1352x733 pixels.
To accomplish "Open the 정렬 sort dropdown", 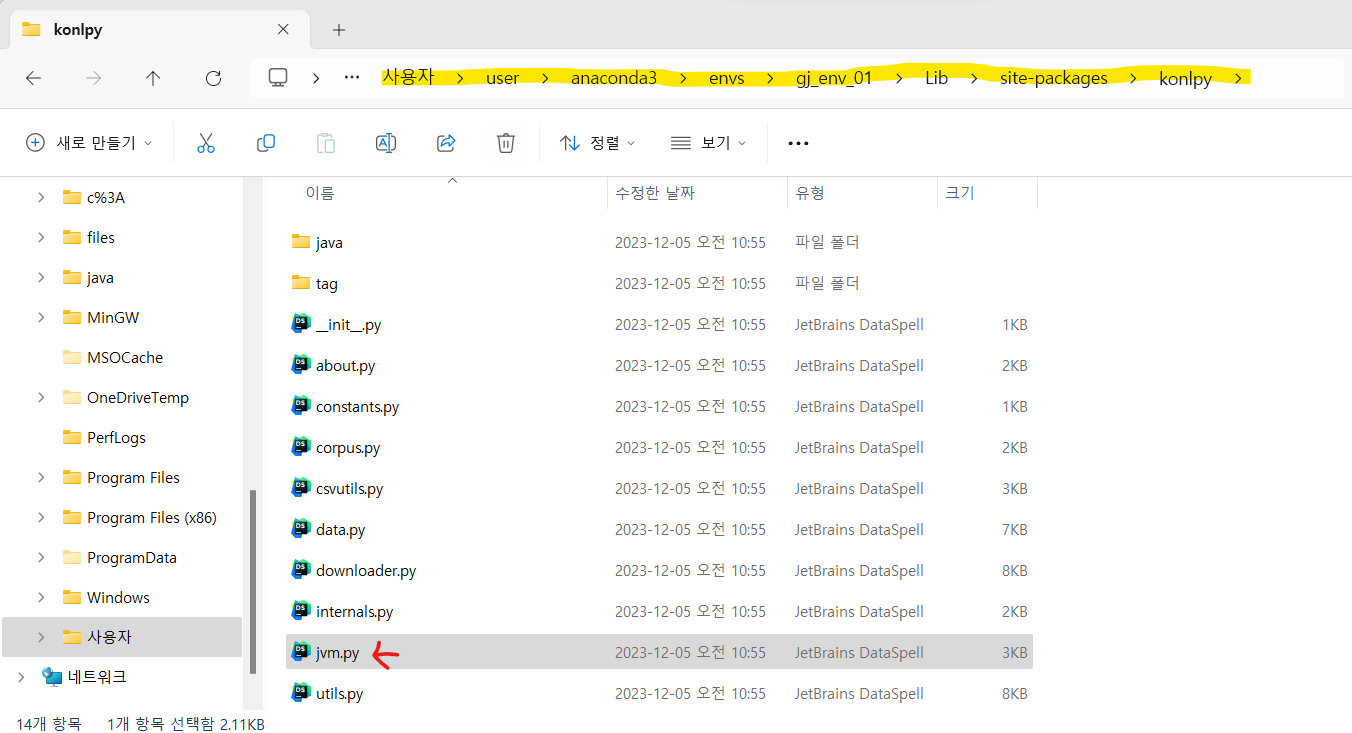I will 598,143.
